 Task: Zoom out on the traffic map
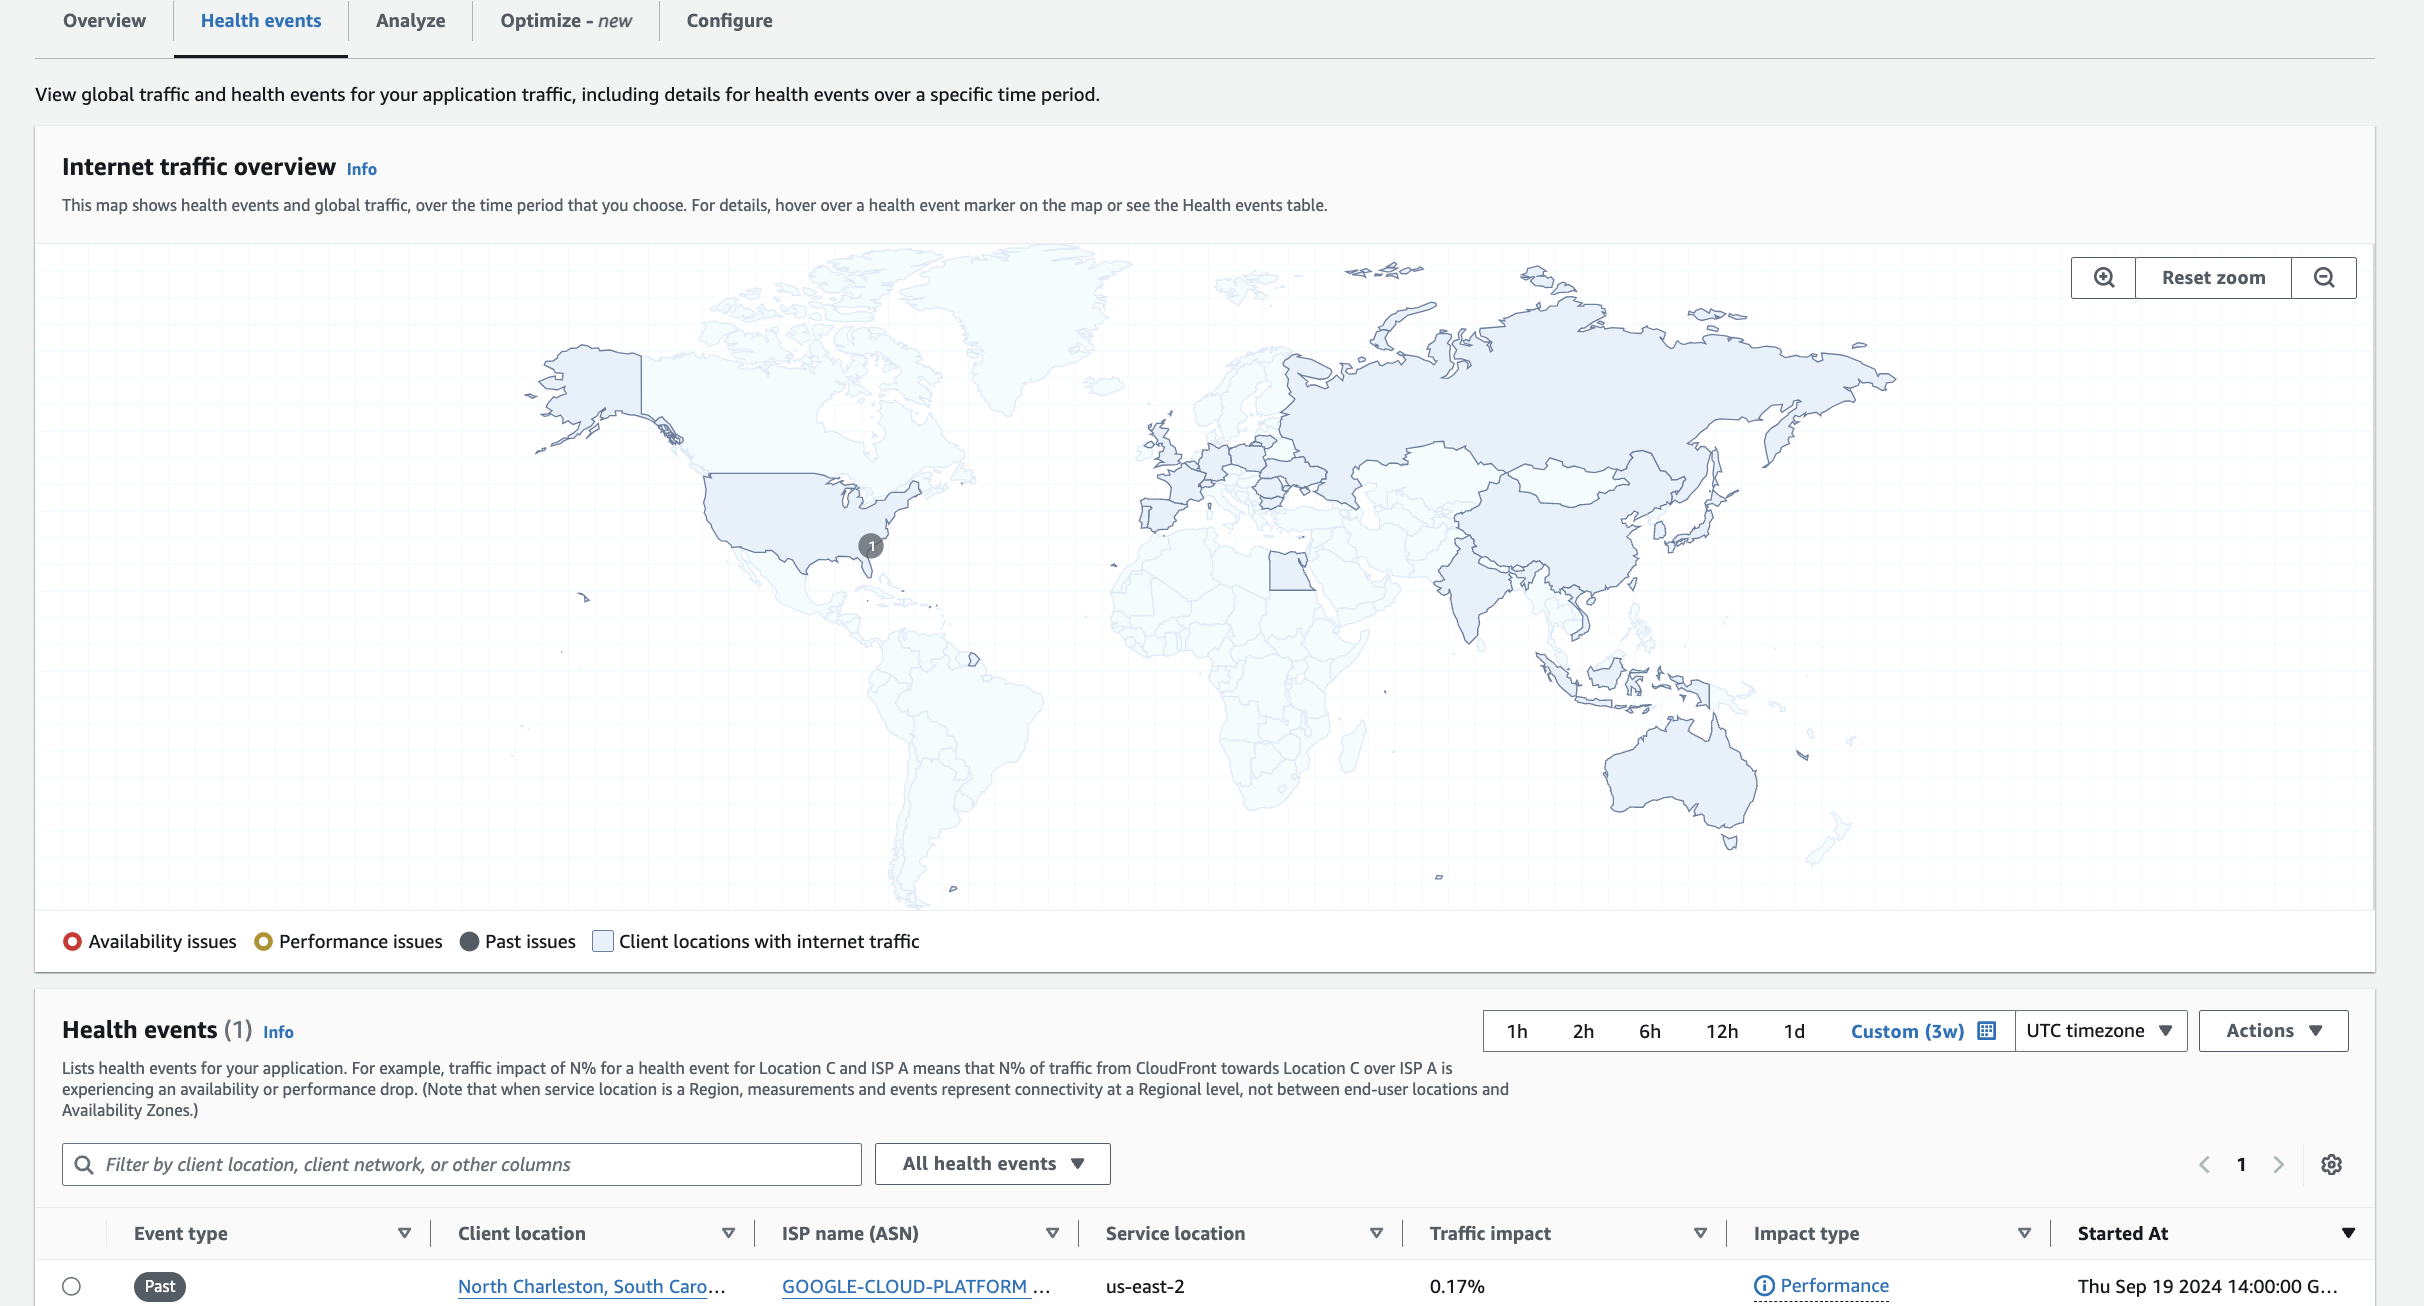point(2324,278)
